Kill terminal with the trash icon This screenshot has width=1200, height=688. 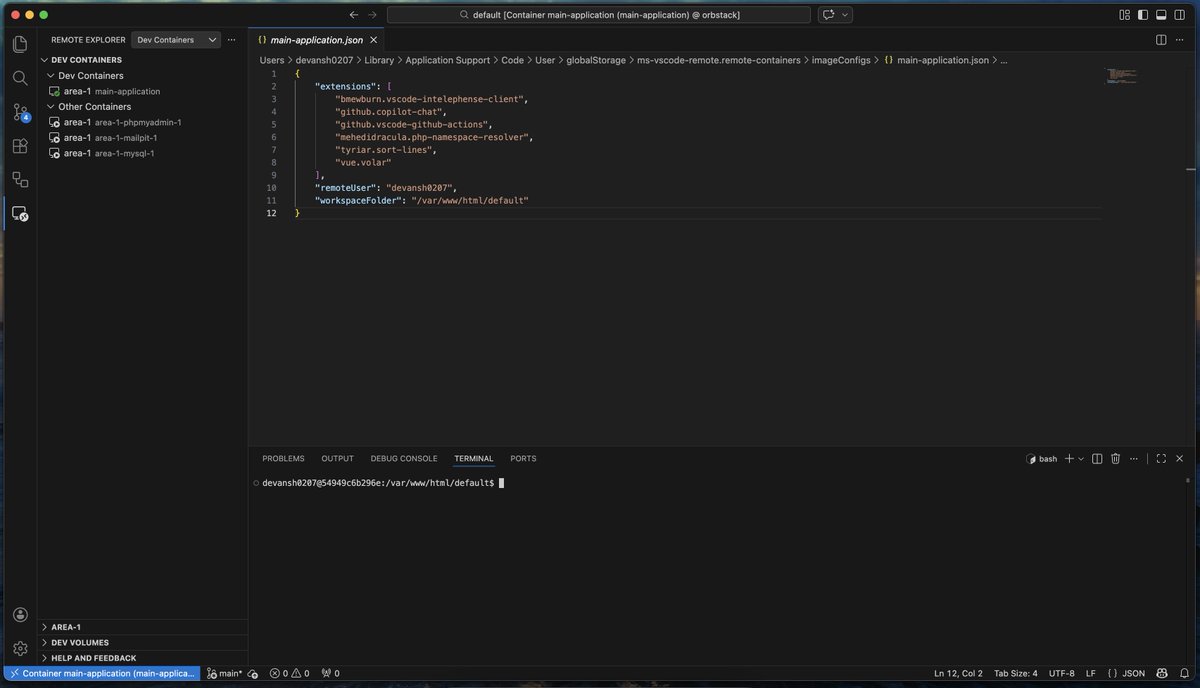pyautogui.click(x=1116, y=459)
